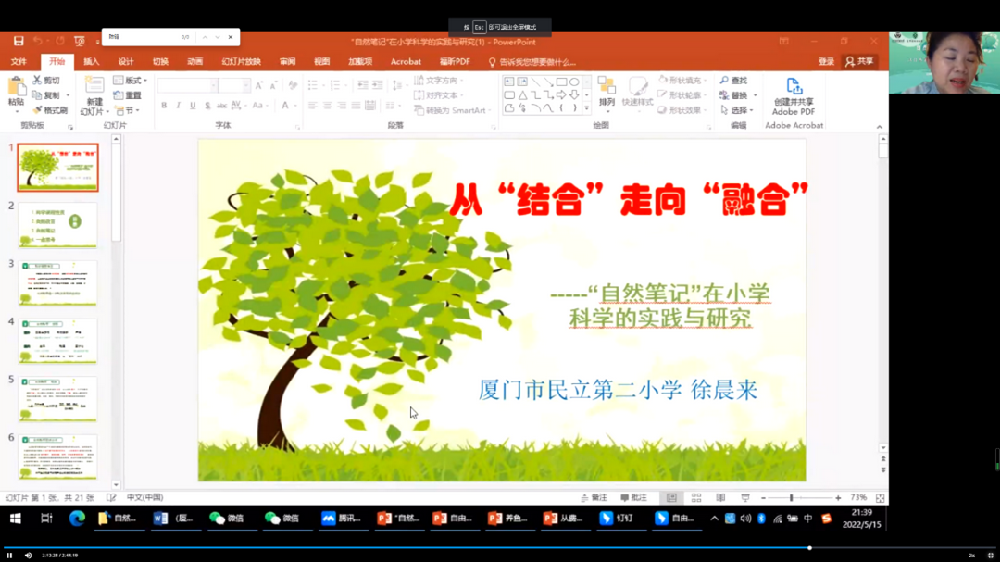The height and width of the screenshot is (562, 1000).
Task: Pick the oval shape in shapes gallery
Action: [574, 82]
